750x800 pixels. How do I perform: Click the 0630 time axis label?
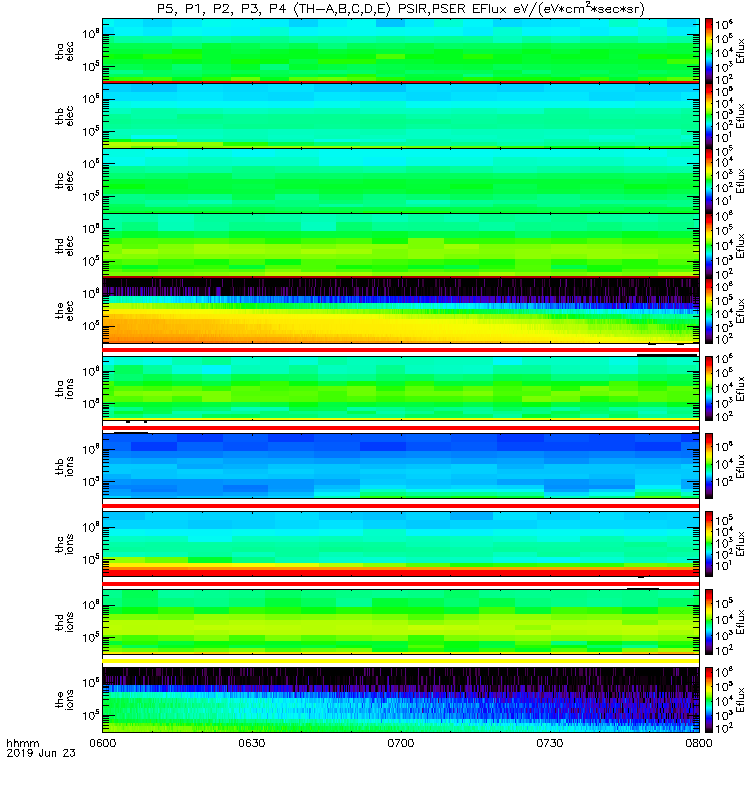point(252,743)
